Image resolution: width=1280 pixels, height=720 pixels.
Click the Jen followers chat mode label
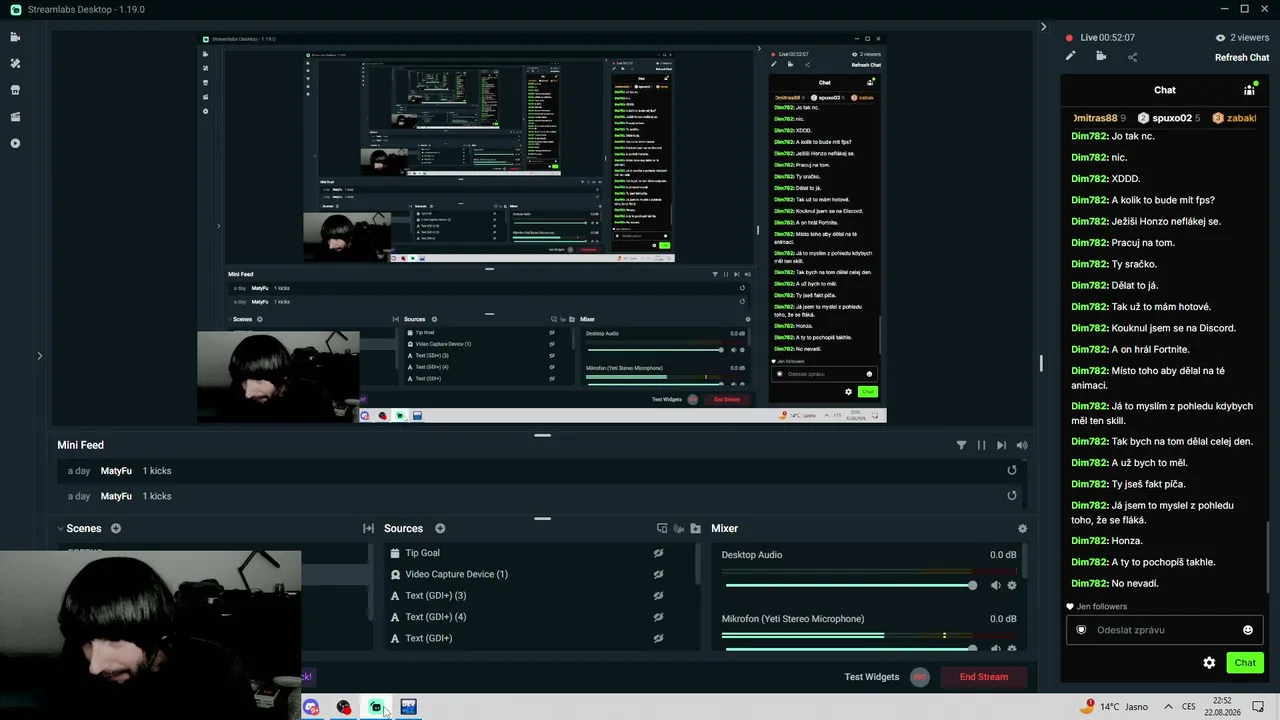pos(1097,607)
